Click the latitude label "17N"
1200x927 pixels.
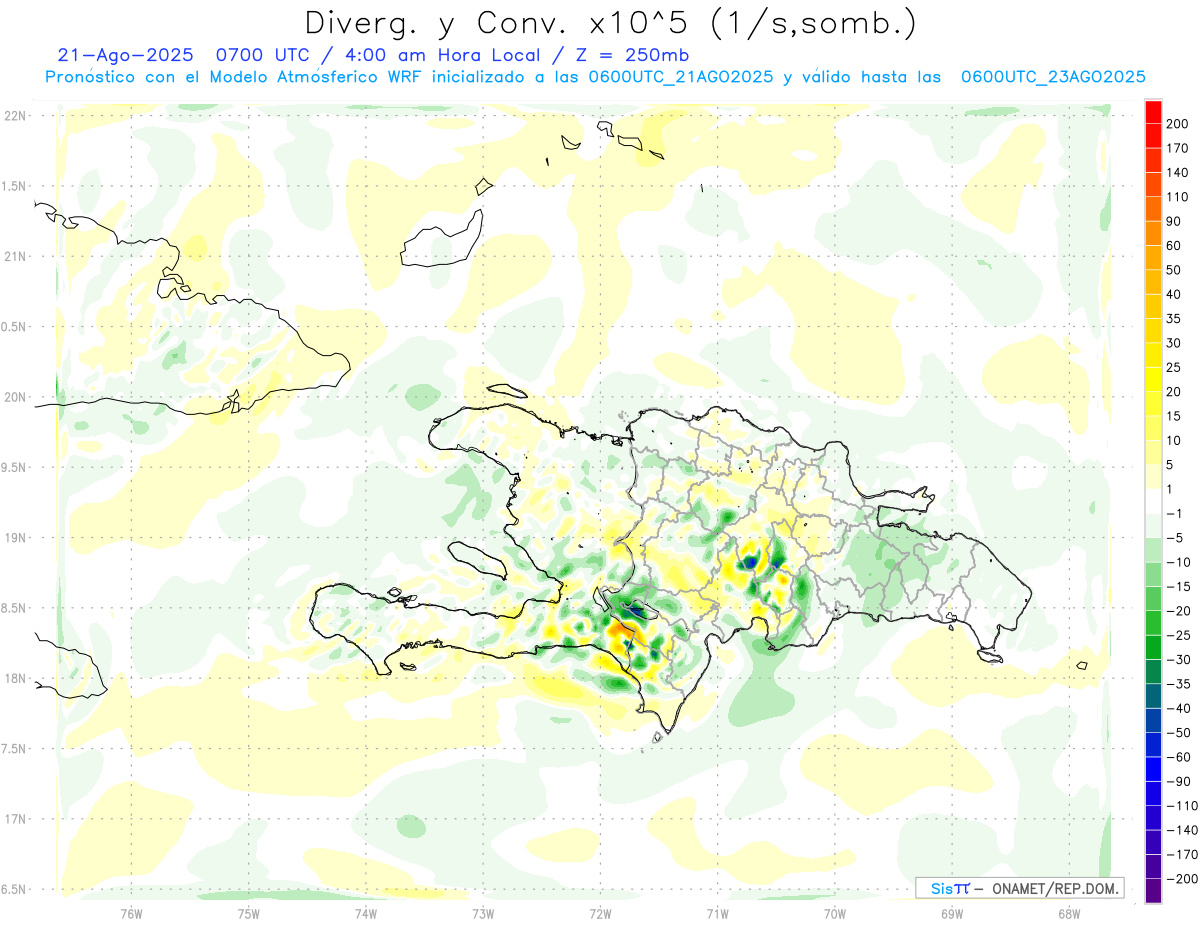coord(15,819)
